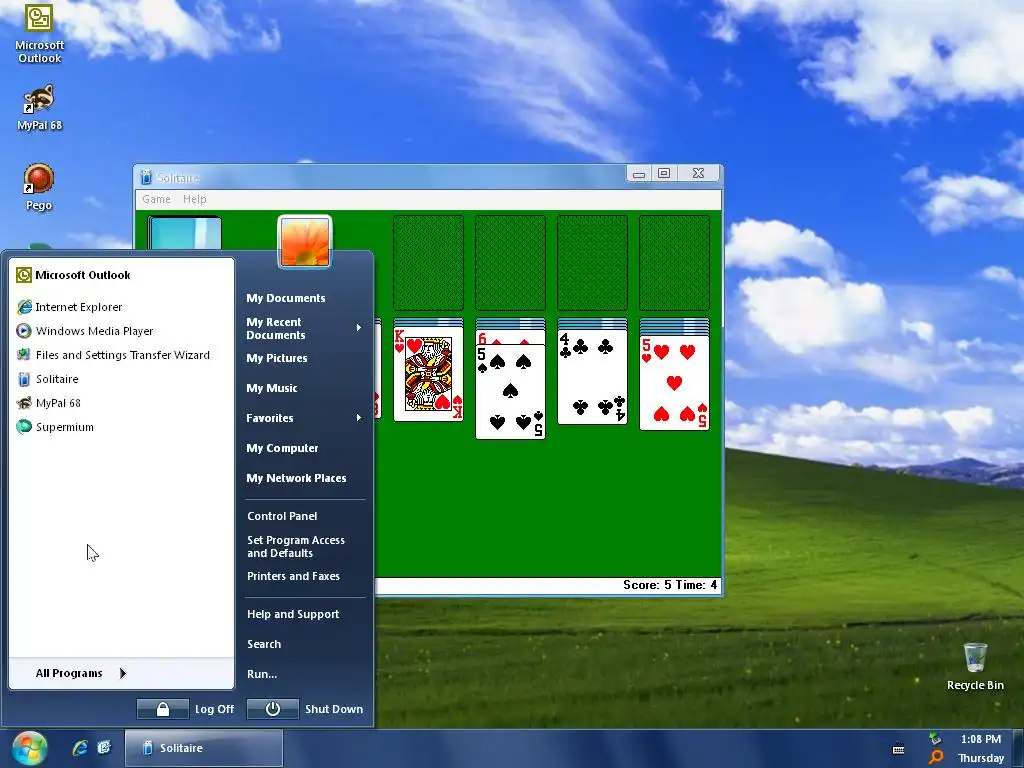Expand My Recent Documents submenu
1024x768 pixels.
click(304, 328)
